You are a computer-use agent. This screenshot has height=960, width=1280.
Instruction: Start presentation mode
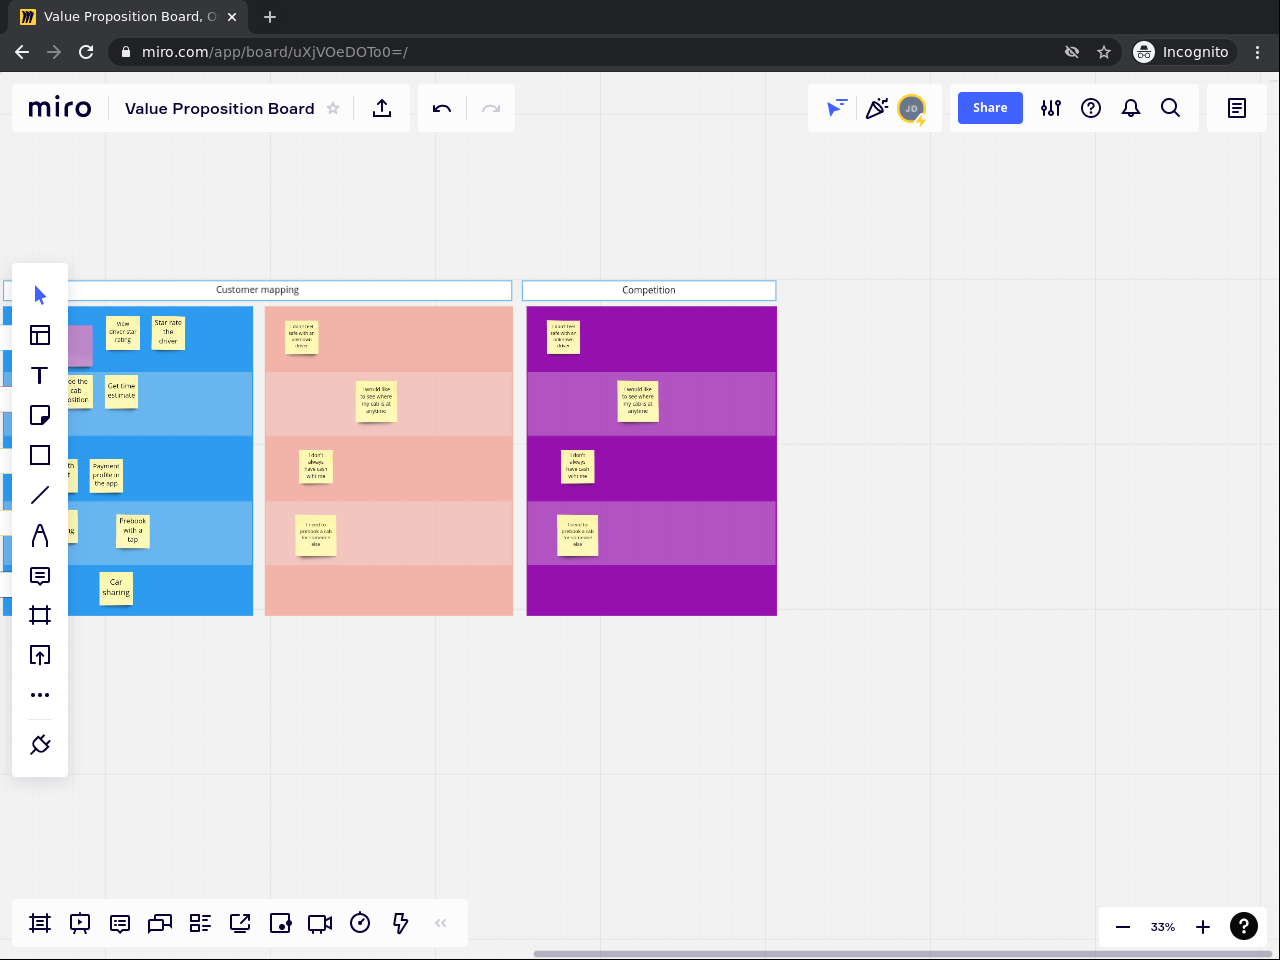80,923
